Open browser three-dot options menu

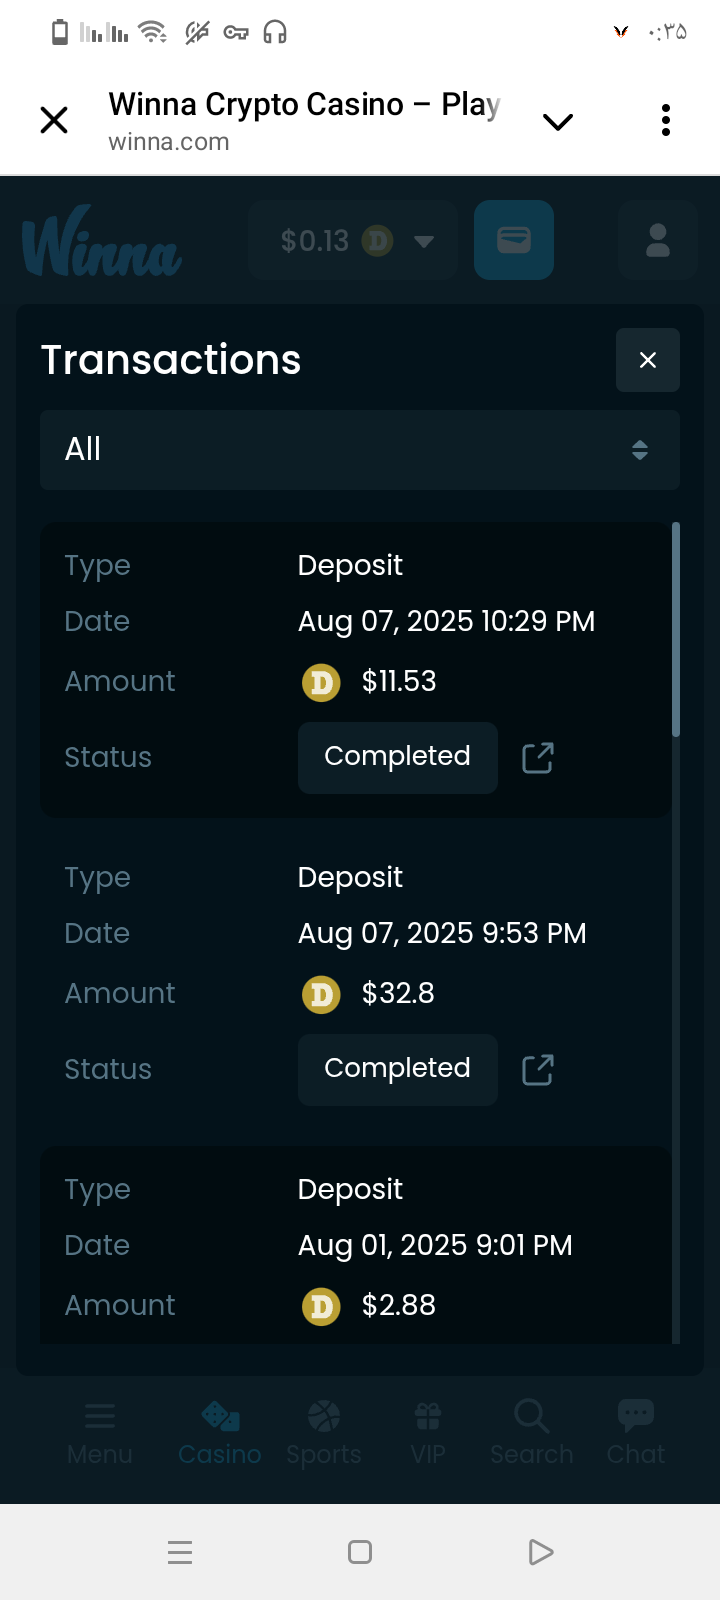tap(666, 121)
